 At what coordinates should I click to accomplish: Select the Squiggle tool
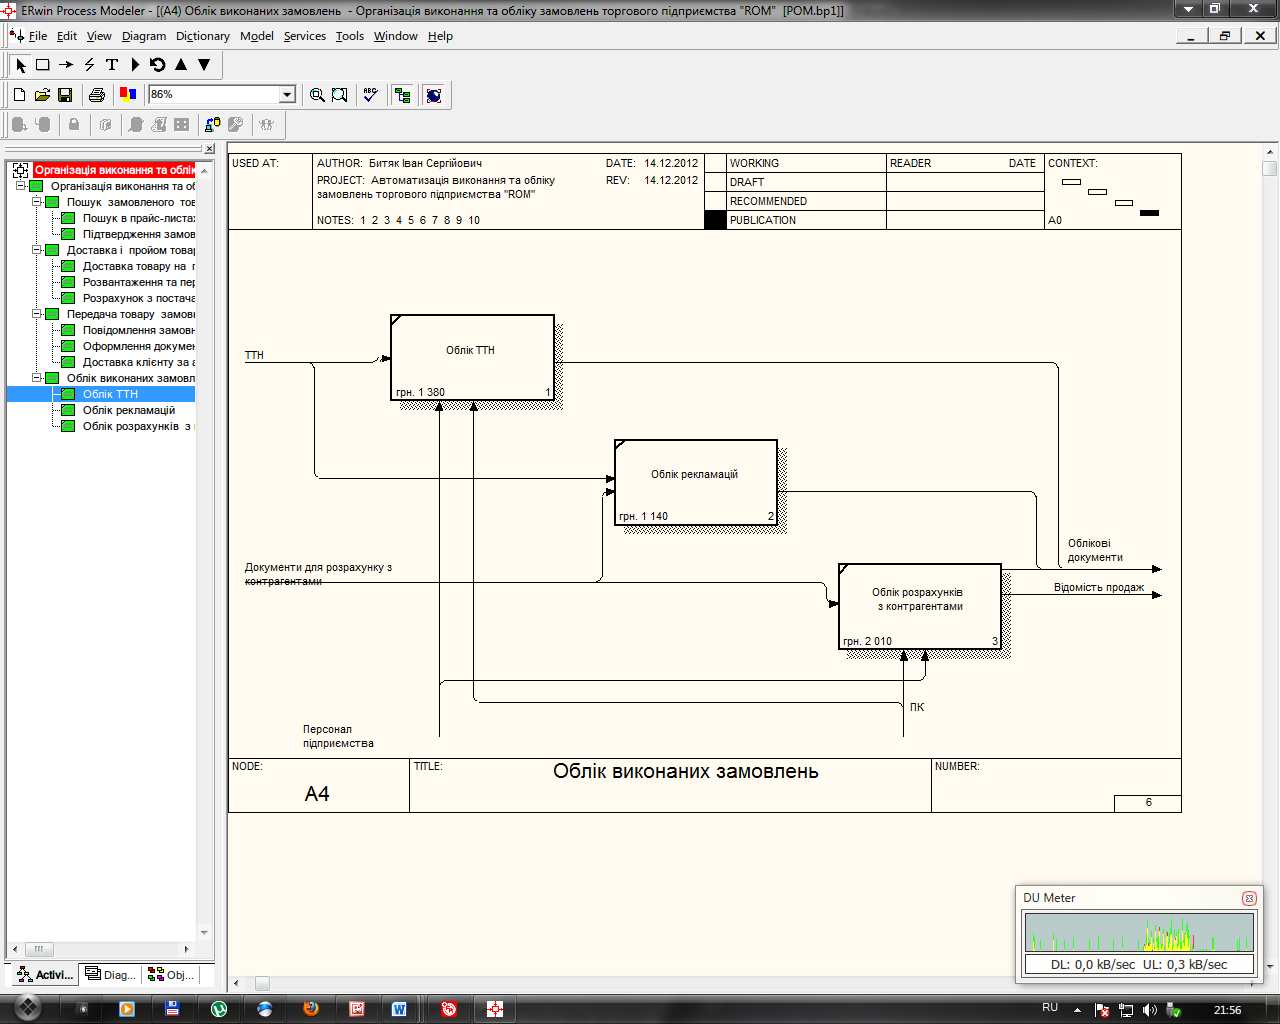(x=89, y=65)
